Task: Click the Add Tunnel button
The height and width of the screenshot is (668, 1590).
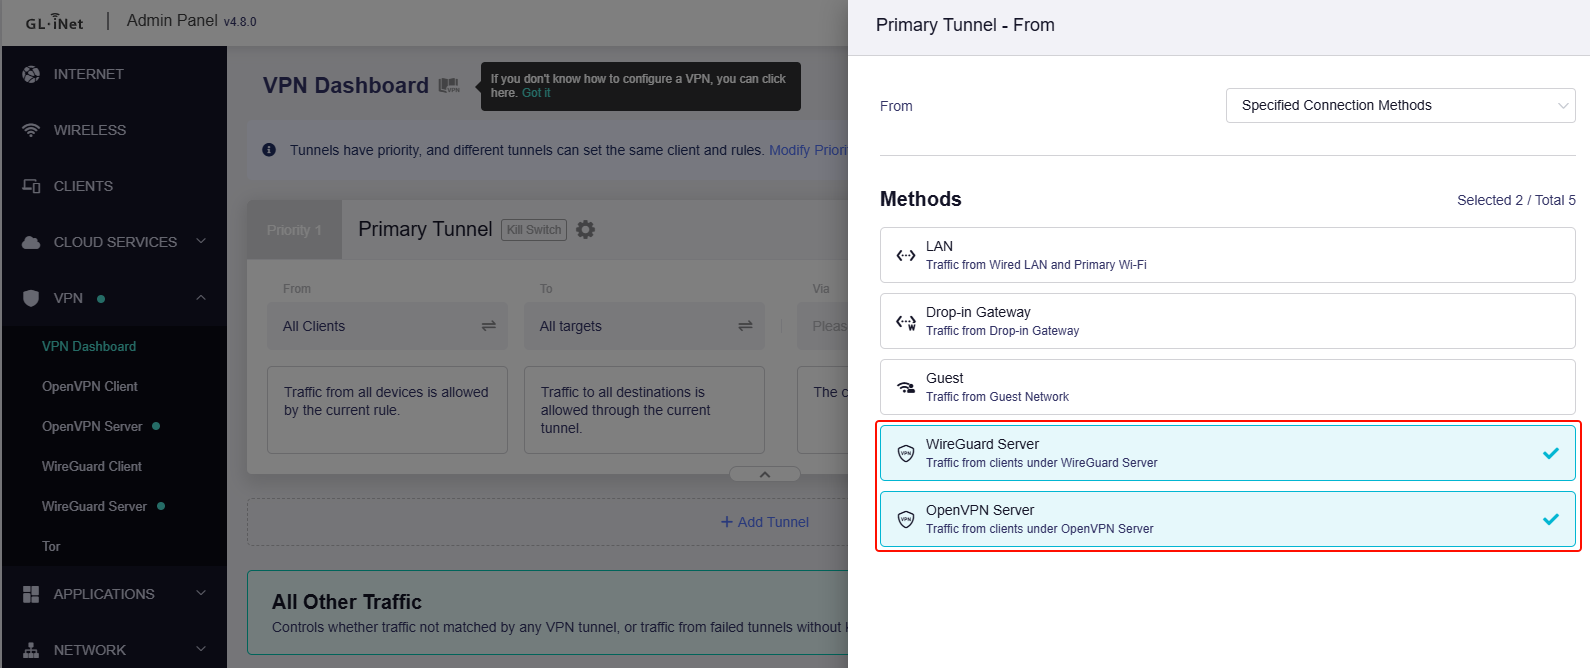Action: [x=765, y=522]
